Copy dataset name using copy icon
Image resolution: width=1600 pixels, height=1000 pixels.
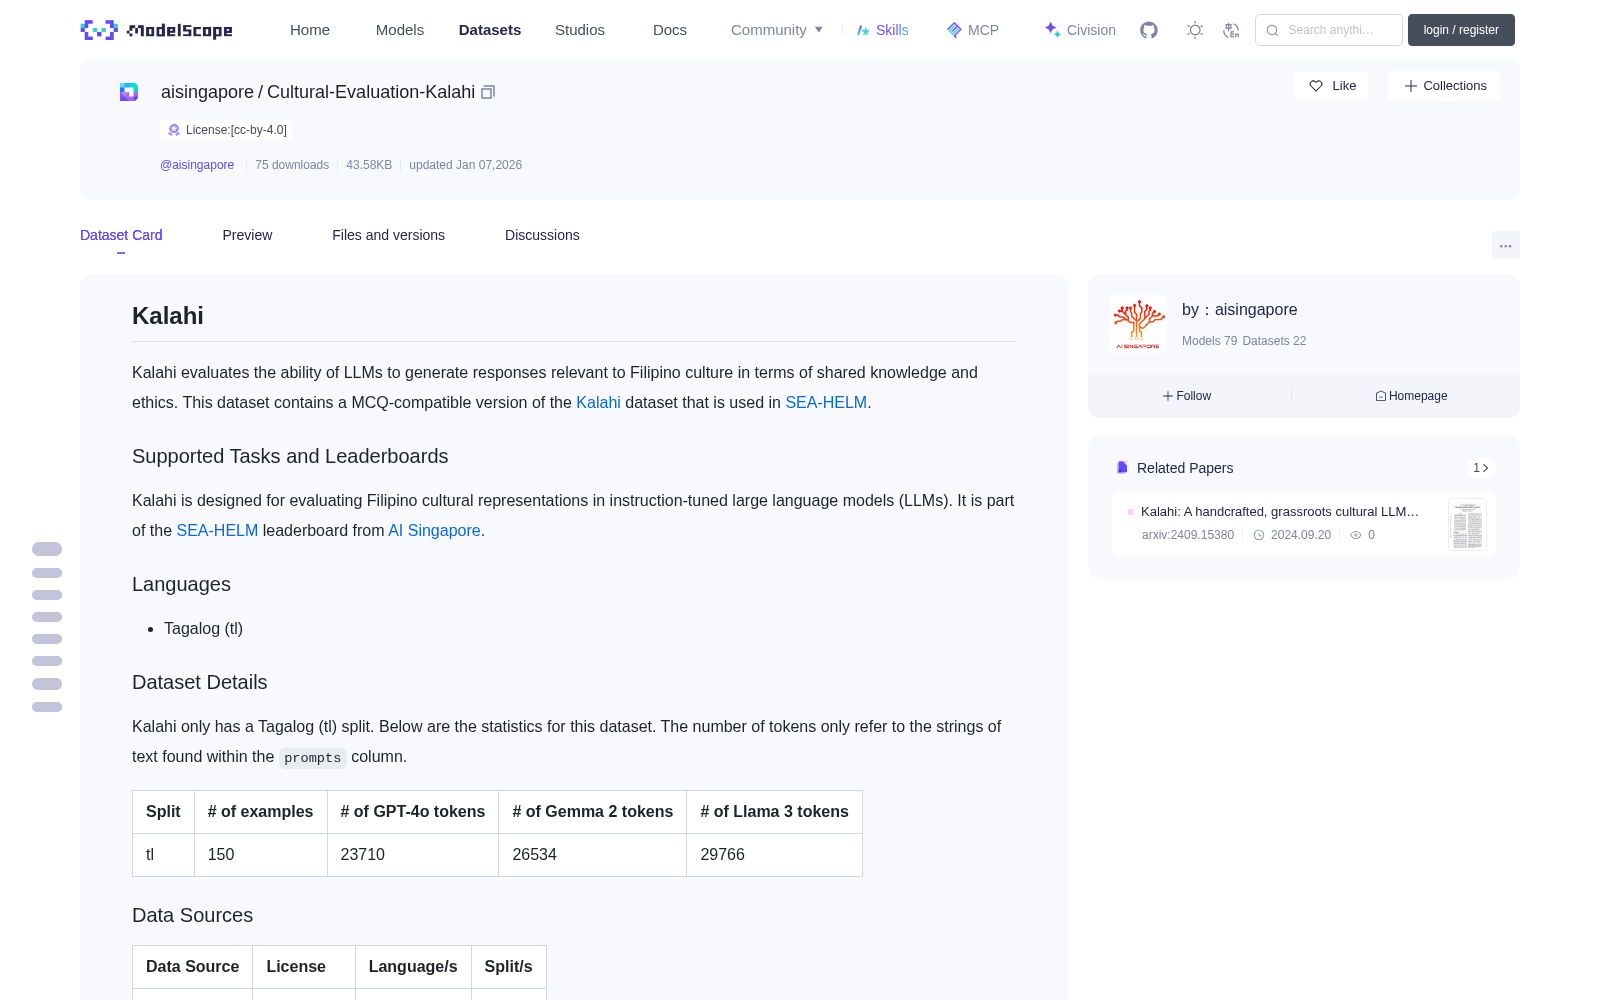[488, 92]
